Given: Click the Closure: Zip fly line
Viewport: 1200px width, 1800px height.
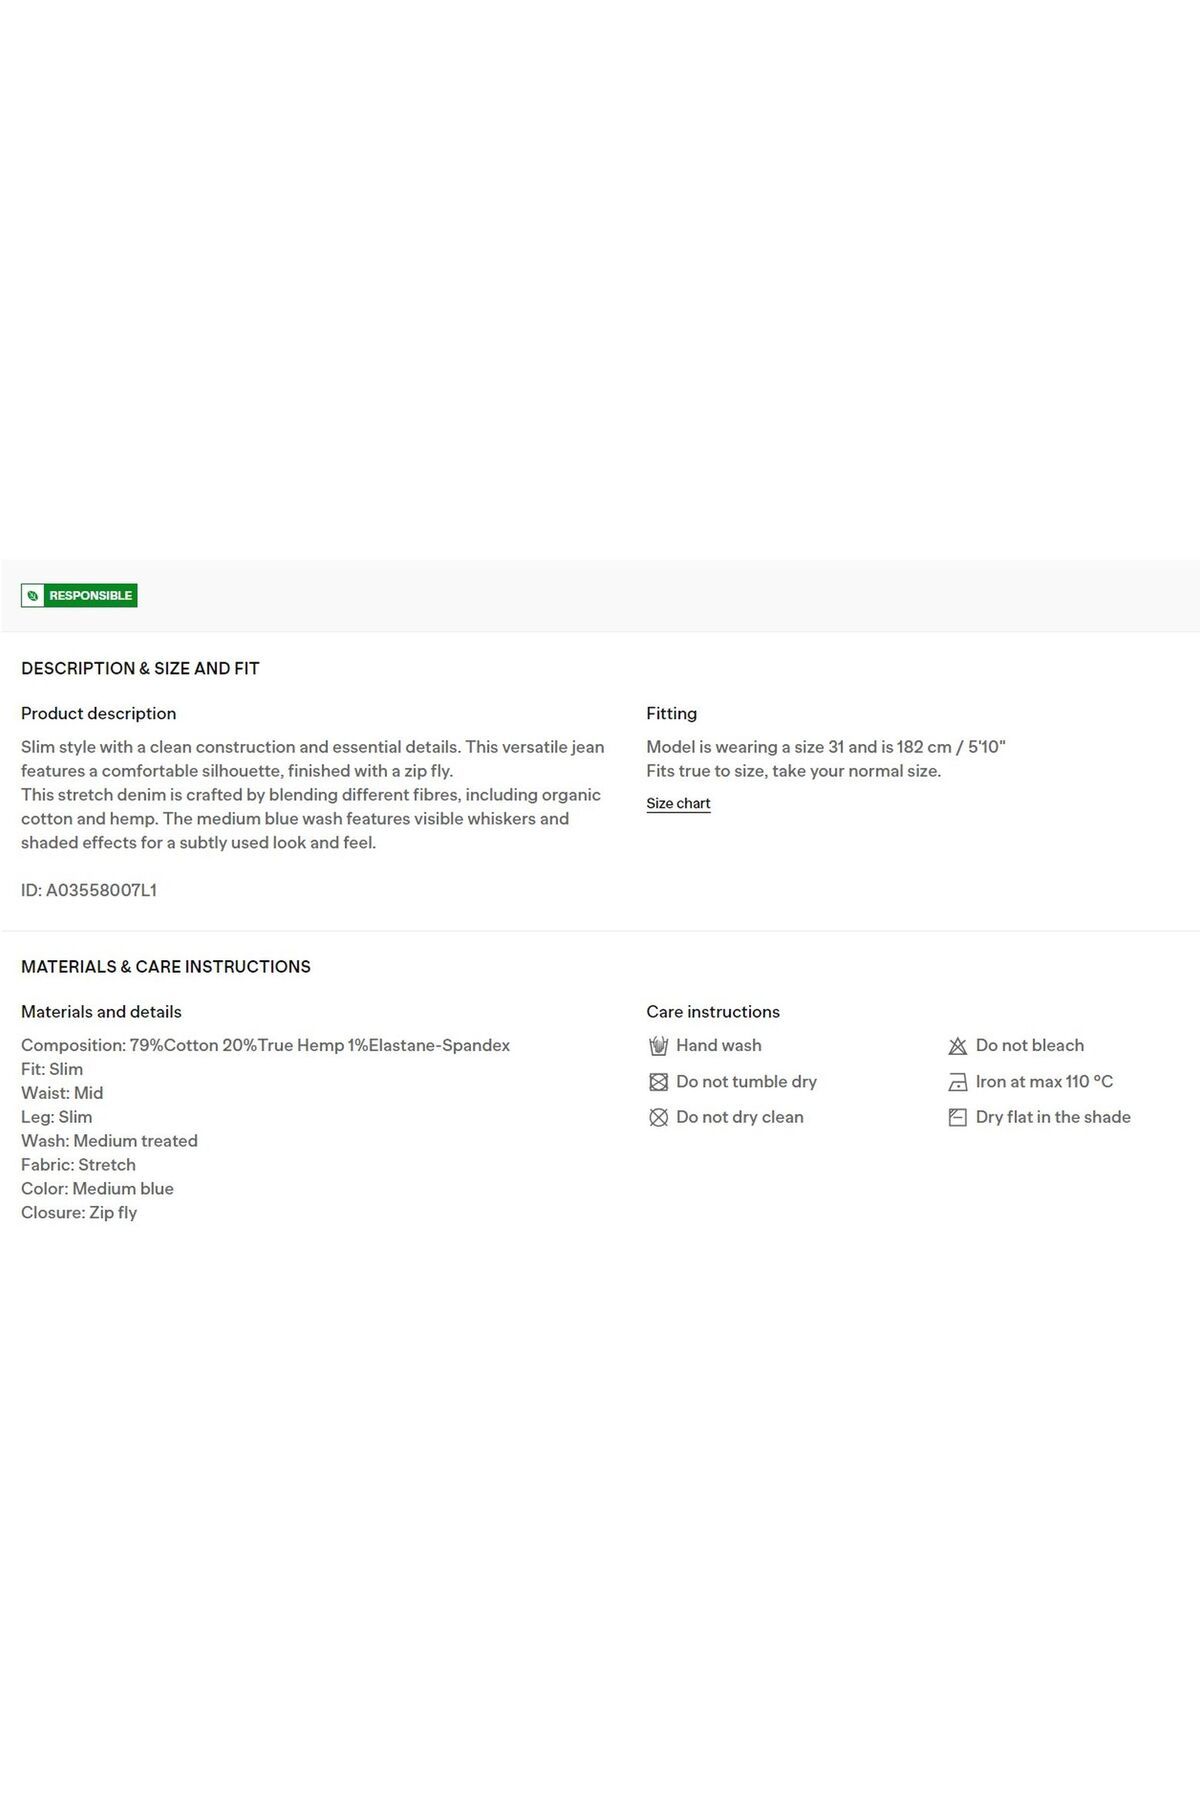Looking at the screenshot, I should [79, 1213].
